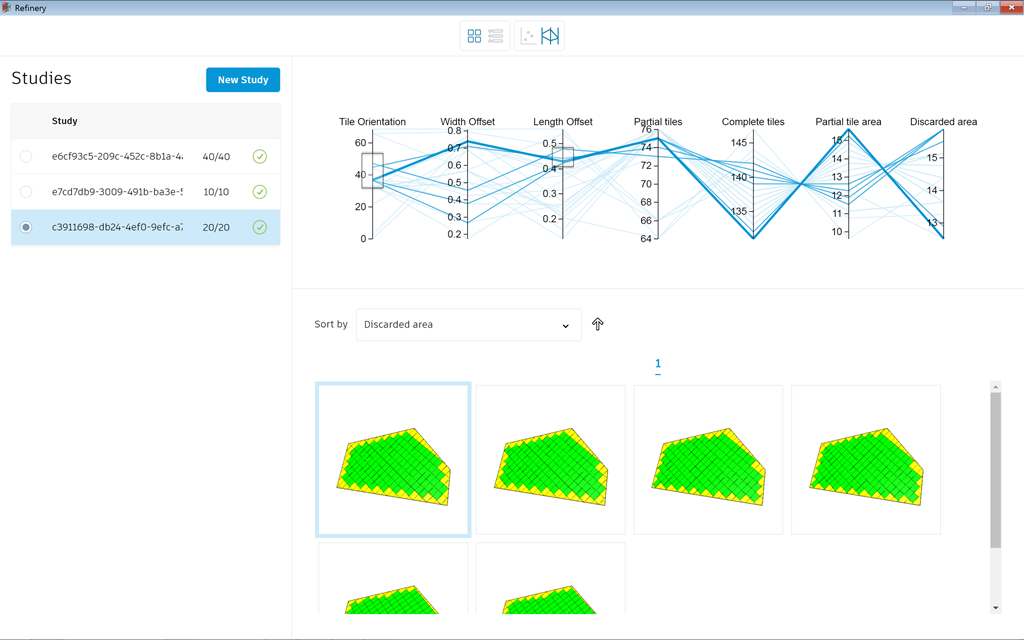Click the Length Offset axis filter box

tap(563, 157)
